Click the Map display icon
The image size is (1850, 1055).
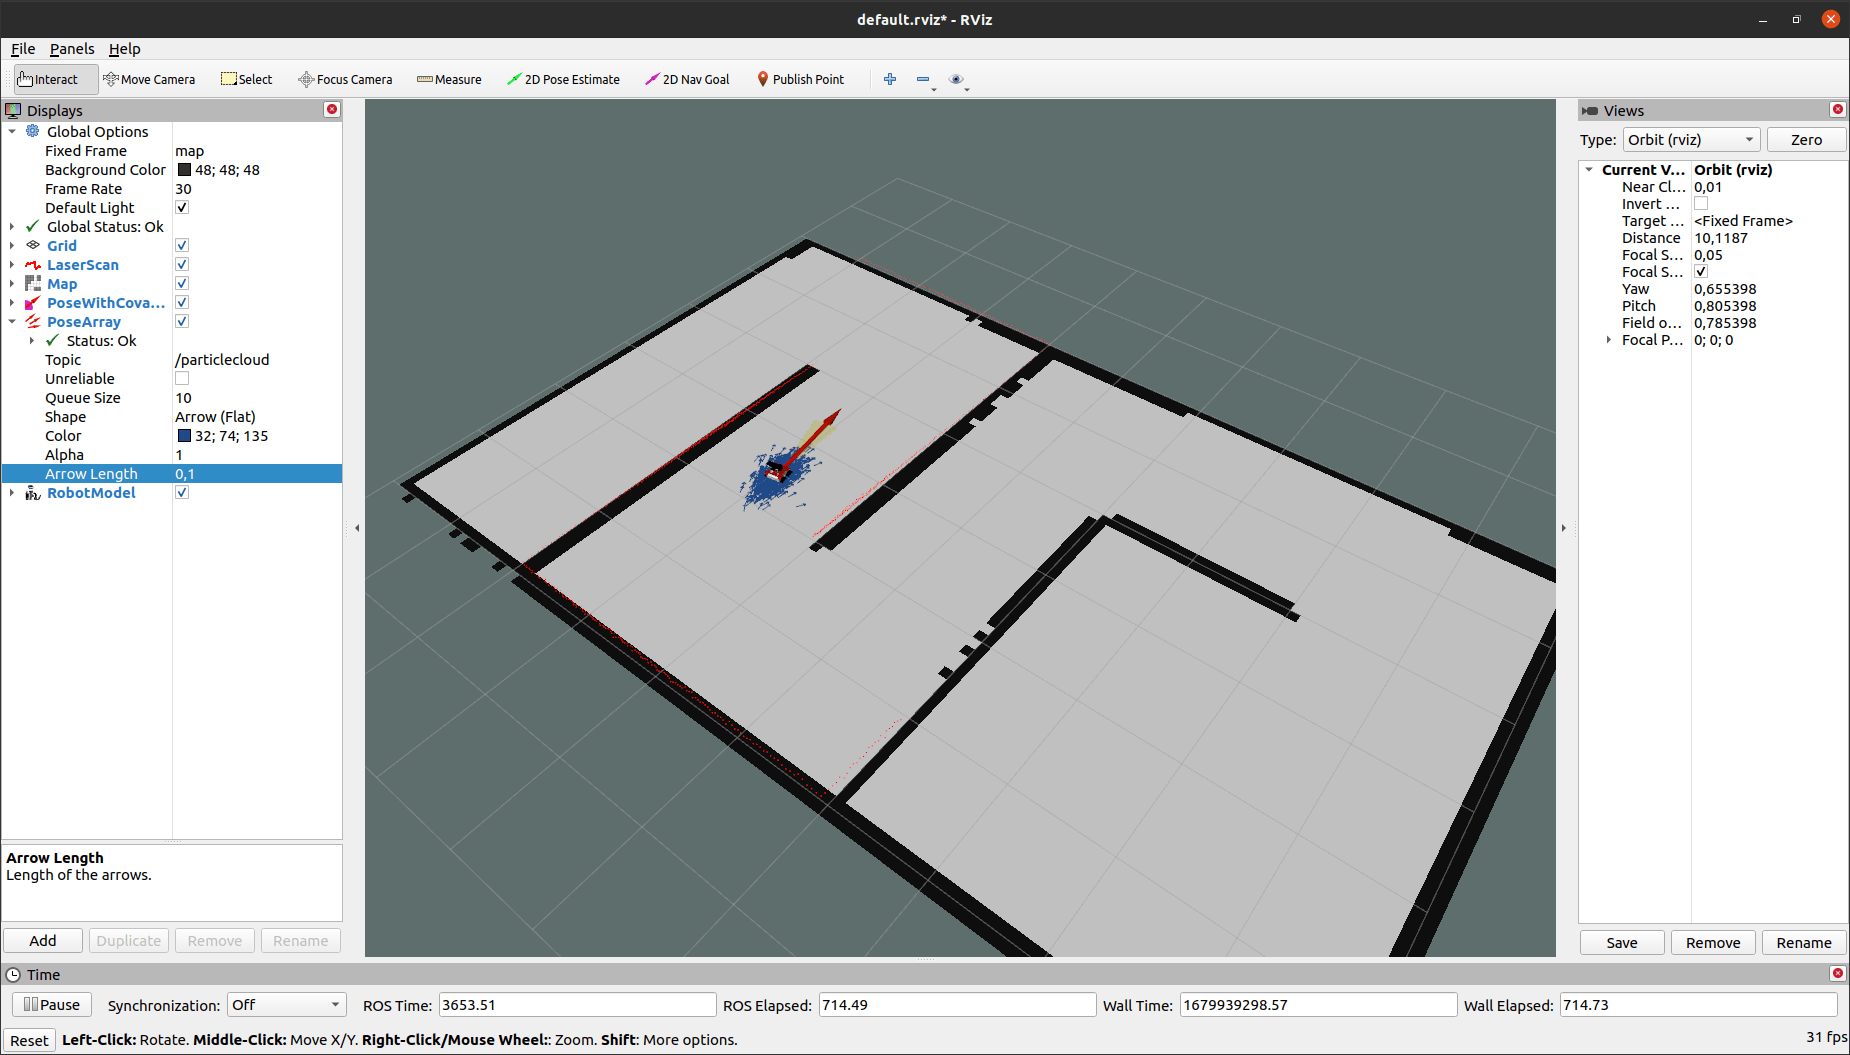pos(33,284)
